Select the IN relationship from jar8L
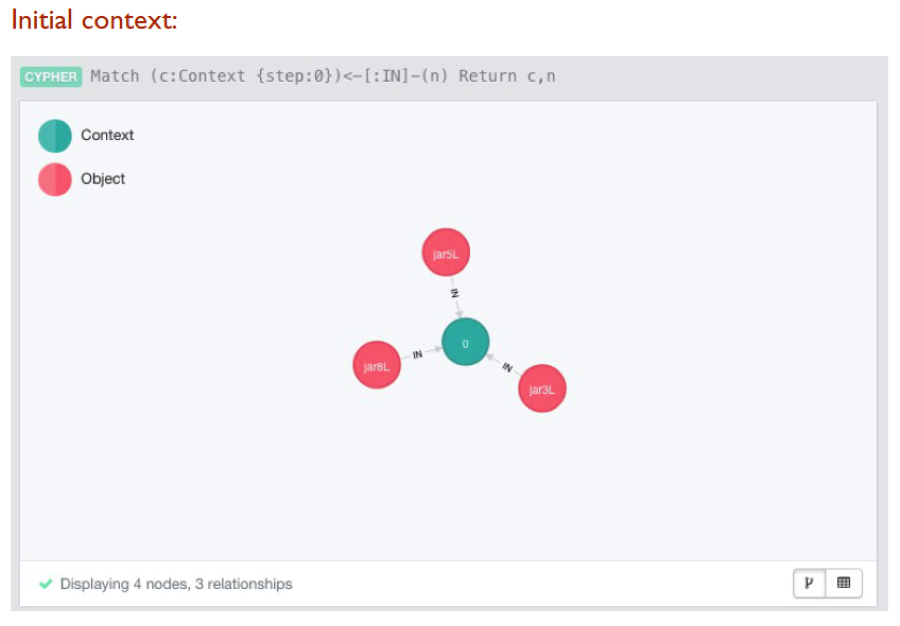900x626 pixels. click(417, 355)
